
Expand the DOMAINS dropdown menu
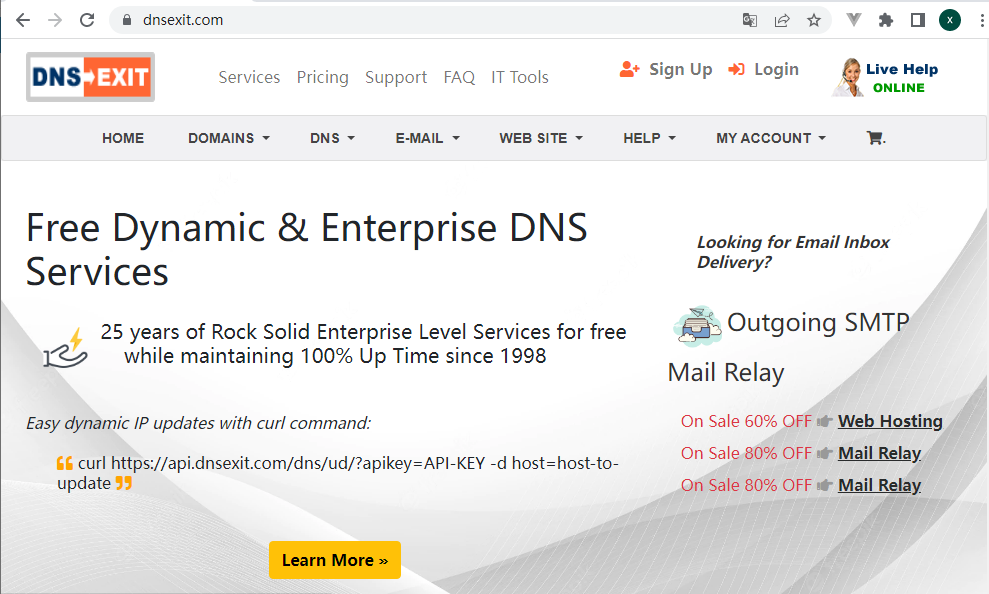pyautogui.click(x=229, y=138)
